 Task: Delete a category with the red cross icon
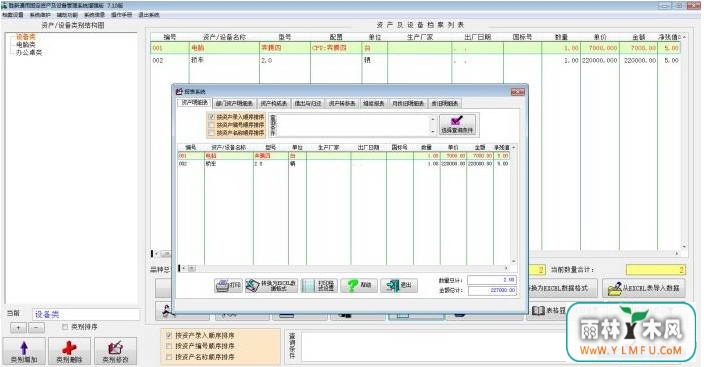69,351
